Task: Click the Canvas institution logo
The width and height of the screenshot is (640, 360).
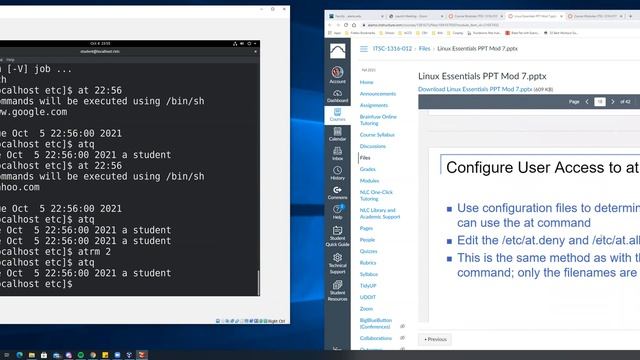Action: [x=337, y=51]
